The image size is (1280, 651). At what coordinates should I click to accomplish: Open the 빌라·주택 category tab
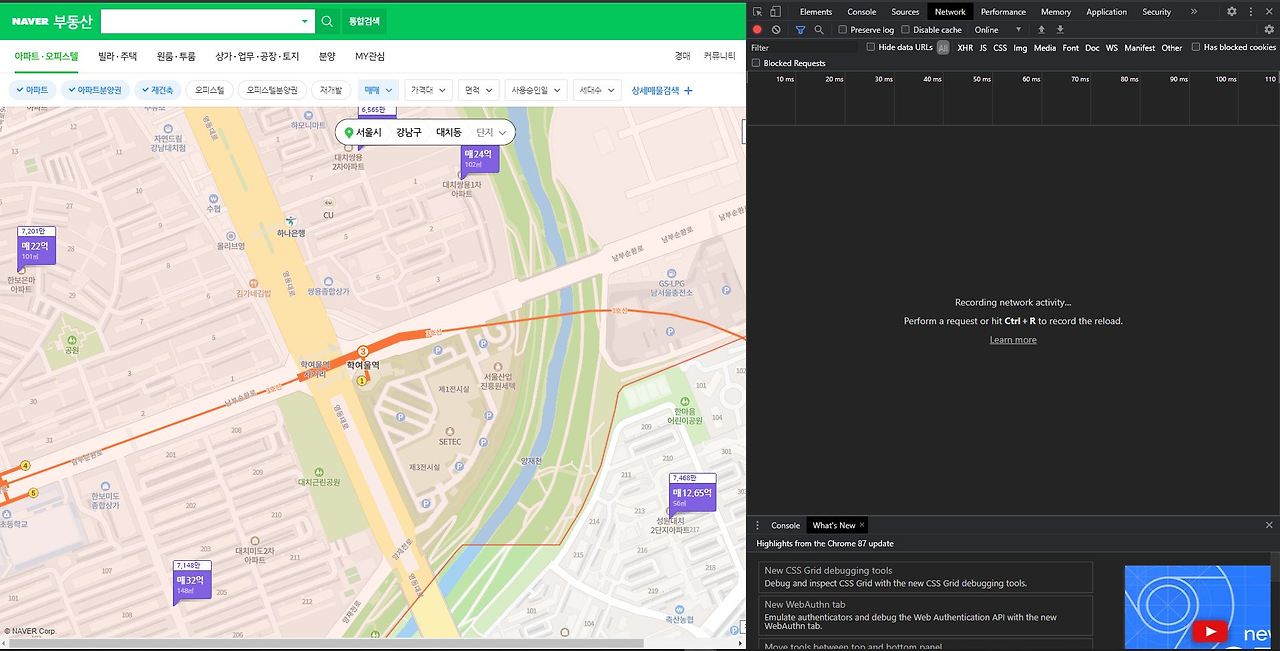tap(118, 56)
